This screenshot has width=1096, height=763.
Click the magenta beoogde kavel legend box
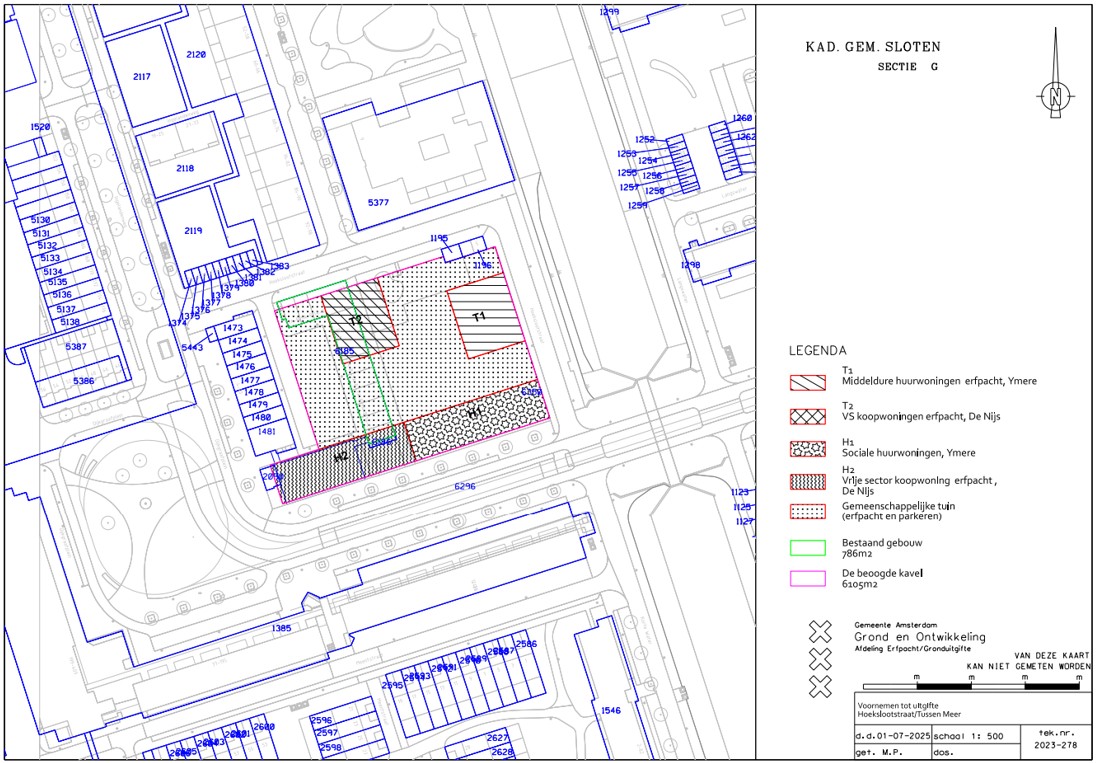pos(807,578)
